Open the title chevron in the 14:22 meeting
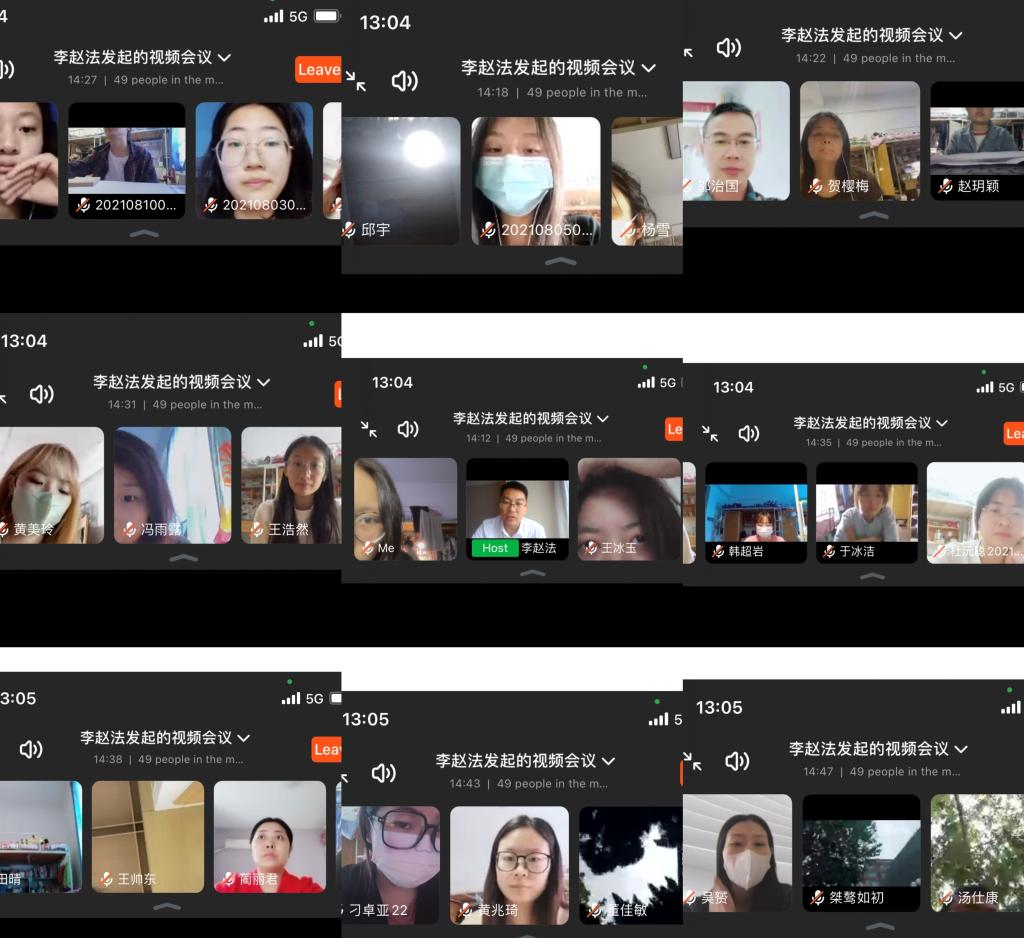1024x938 pixels. tap(955, 35)
